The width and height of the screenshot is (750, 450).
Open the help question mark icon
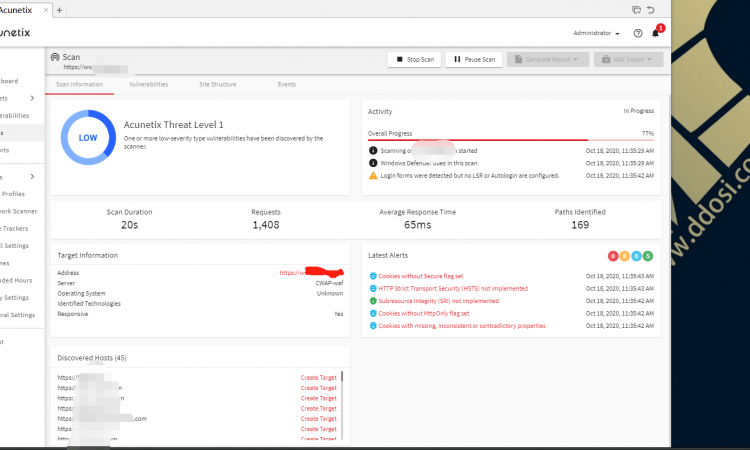[x=638, y=33]
